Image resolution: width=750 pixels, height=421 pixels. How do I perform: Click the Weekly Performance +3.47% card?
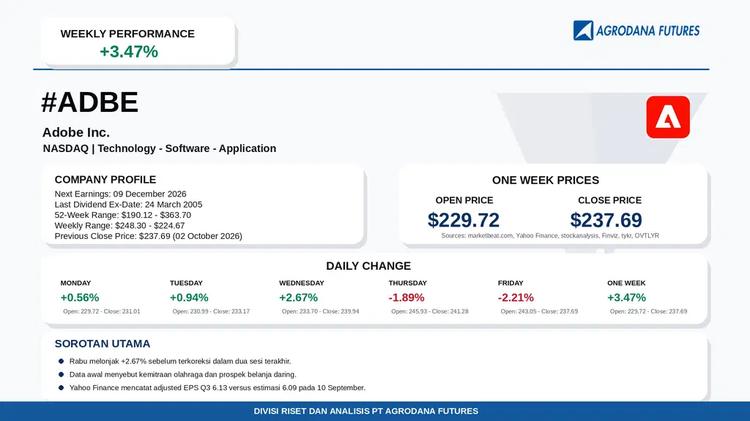click(138, 42)
